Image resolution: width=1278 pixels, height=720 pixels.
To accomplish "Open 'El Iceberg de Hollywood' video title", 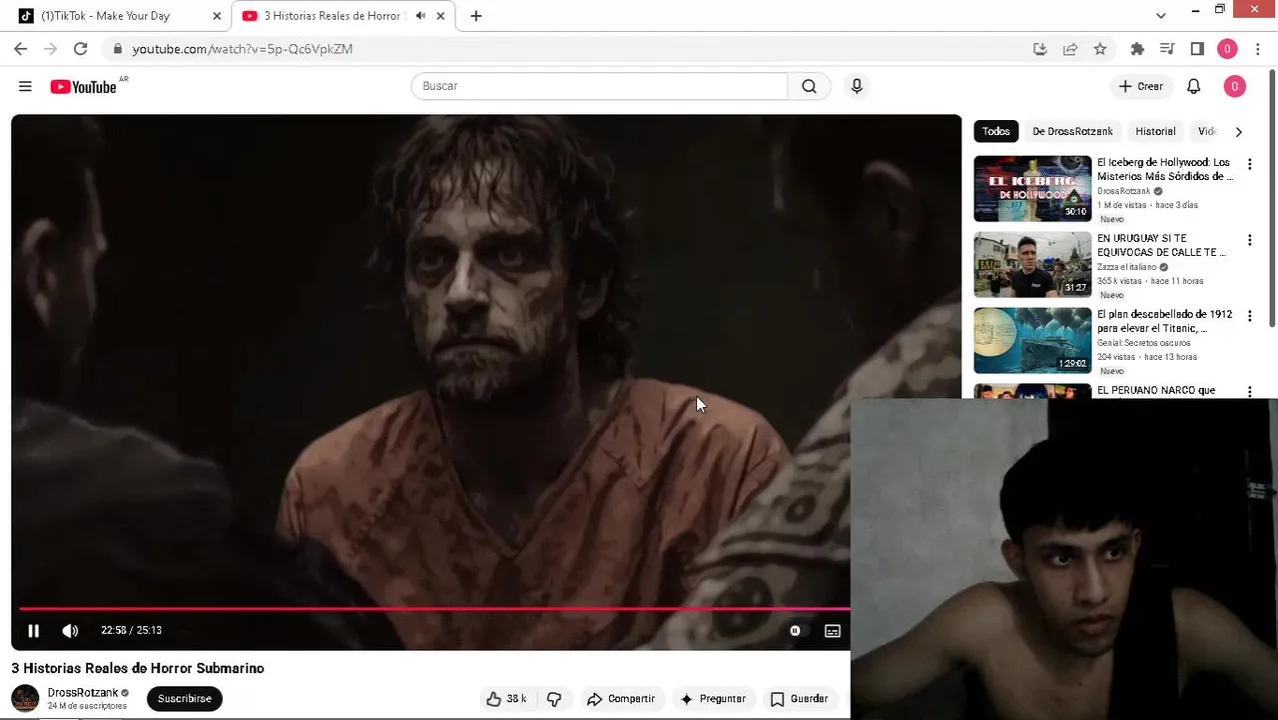I will pyautogui.click(x=1165, y=169).
